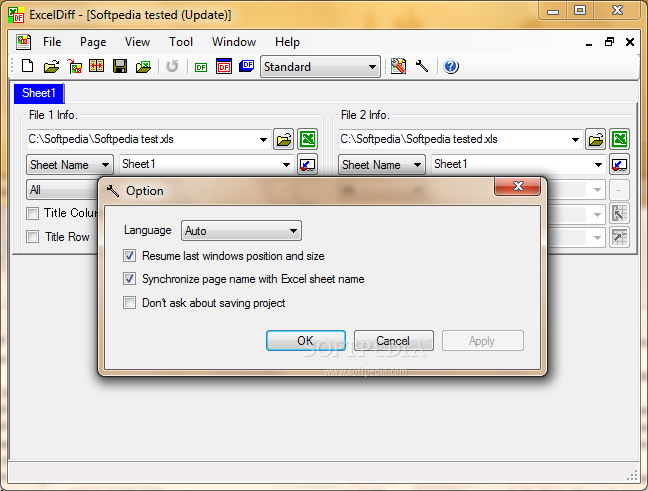The height and width of the screenshot is (491, 648).
Task: Expand File 1 path dropdown
Action: pyautogui.click(x=263, y=140)
